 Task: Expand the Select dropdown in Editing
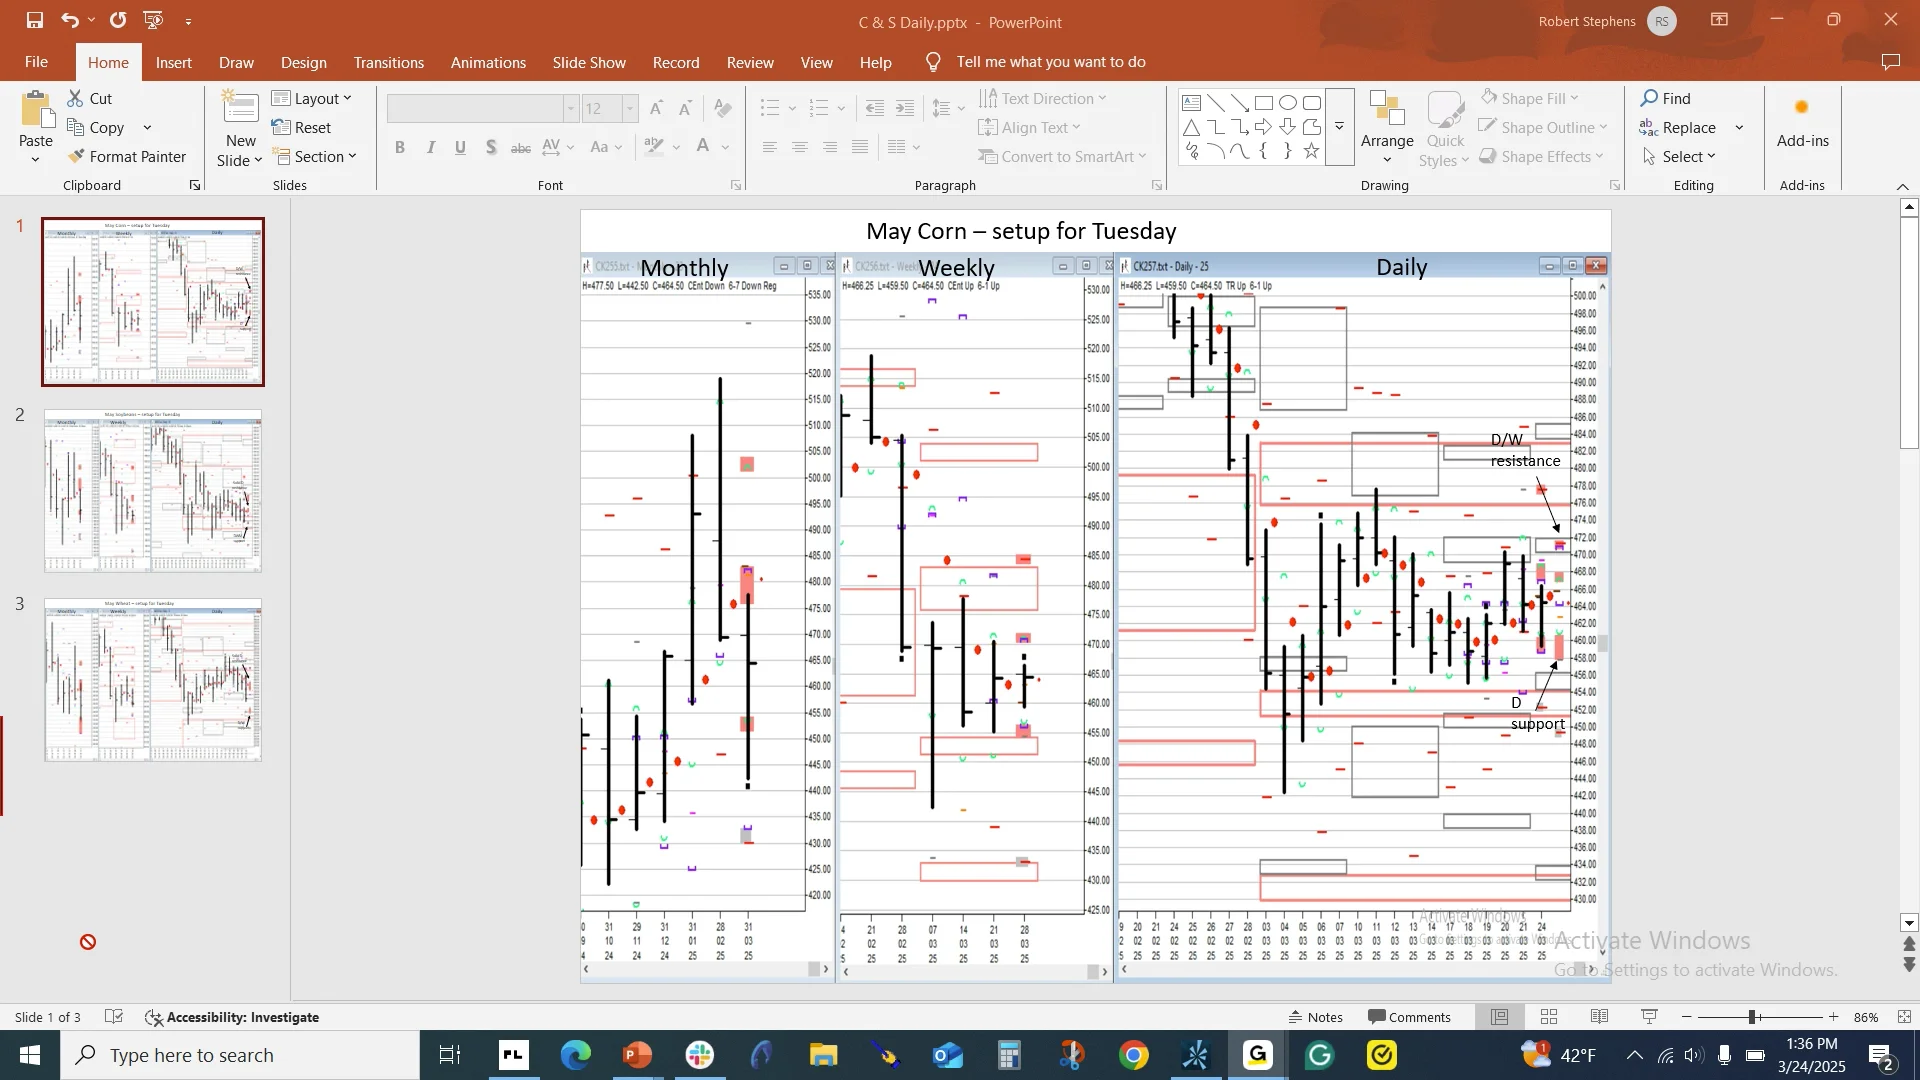click(1679, 156)
